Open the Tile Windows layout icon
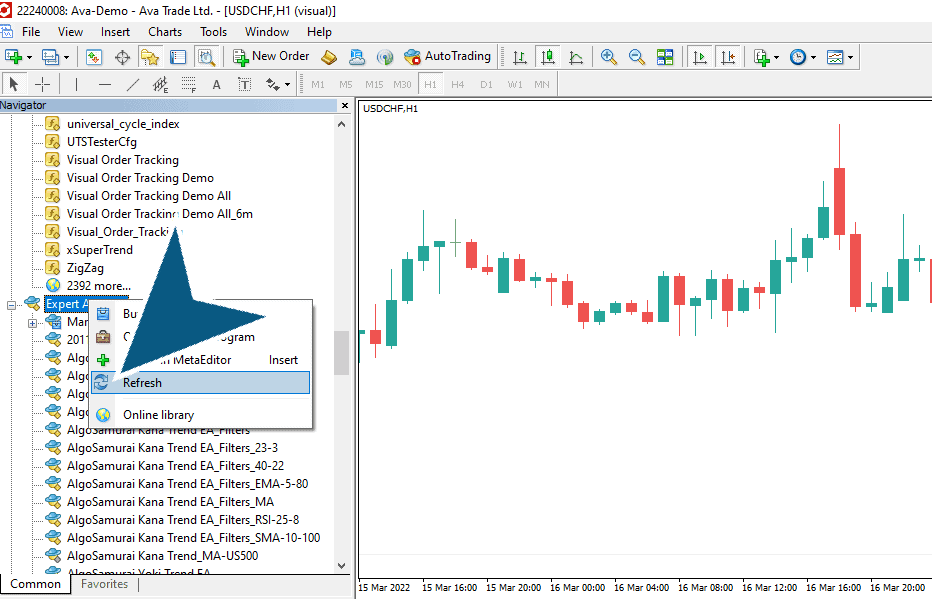Viewport: 932px width, 599px height. click(x=665, y=57)
